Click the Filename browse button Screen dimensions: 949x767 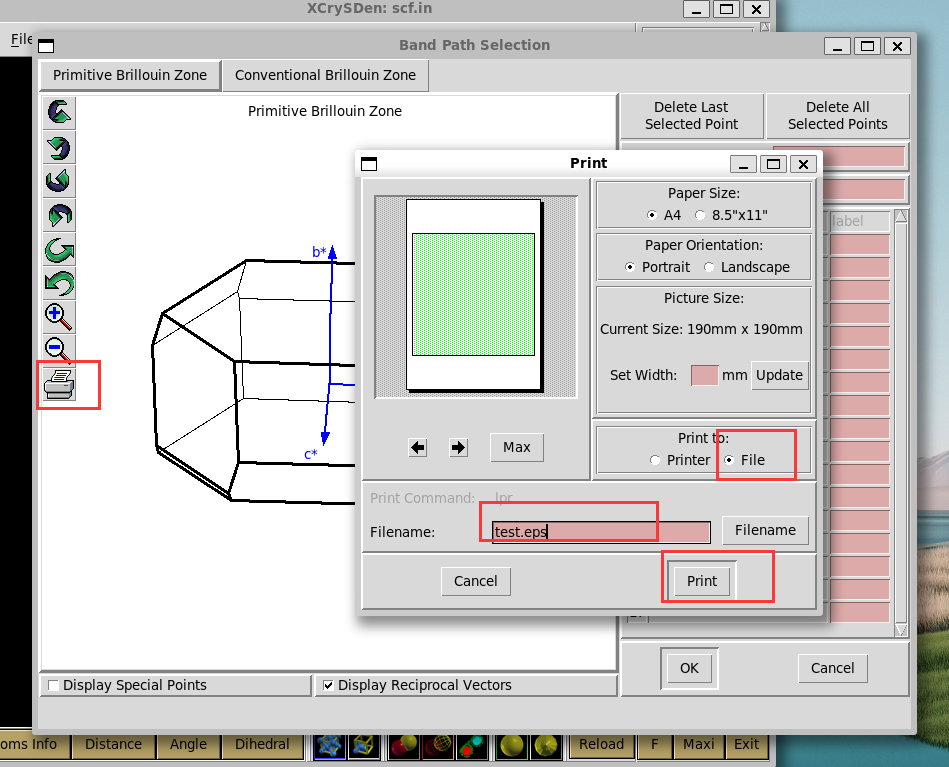coord(765,530)
